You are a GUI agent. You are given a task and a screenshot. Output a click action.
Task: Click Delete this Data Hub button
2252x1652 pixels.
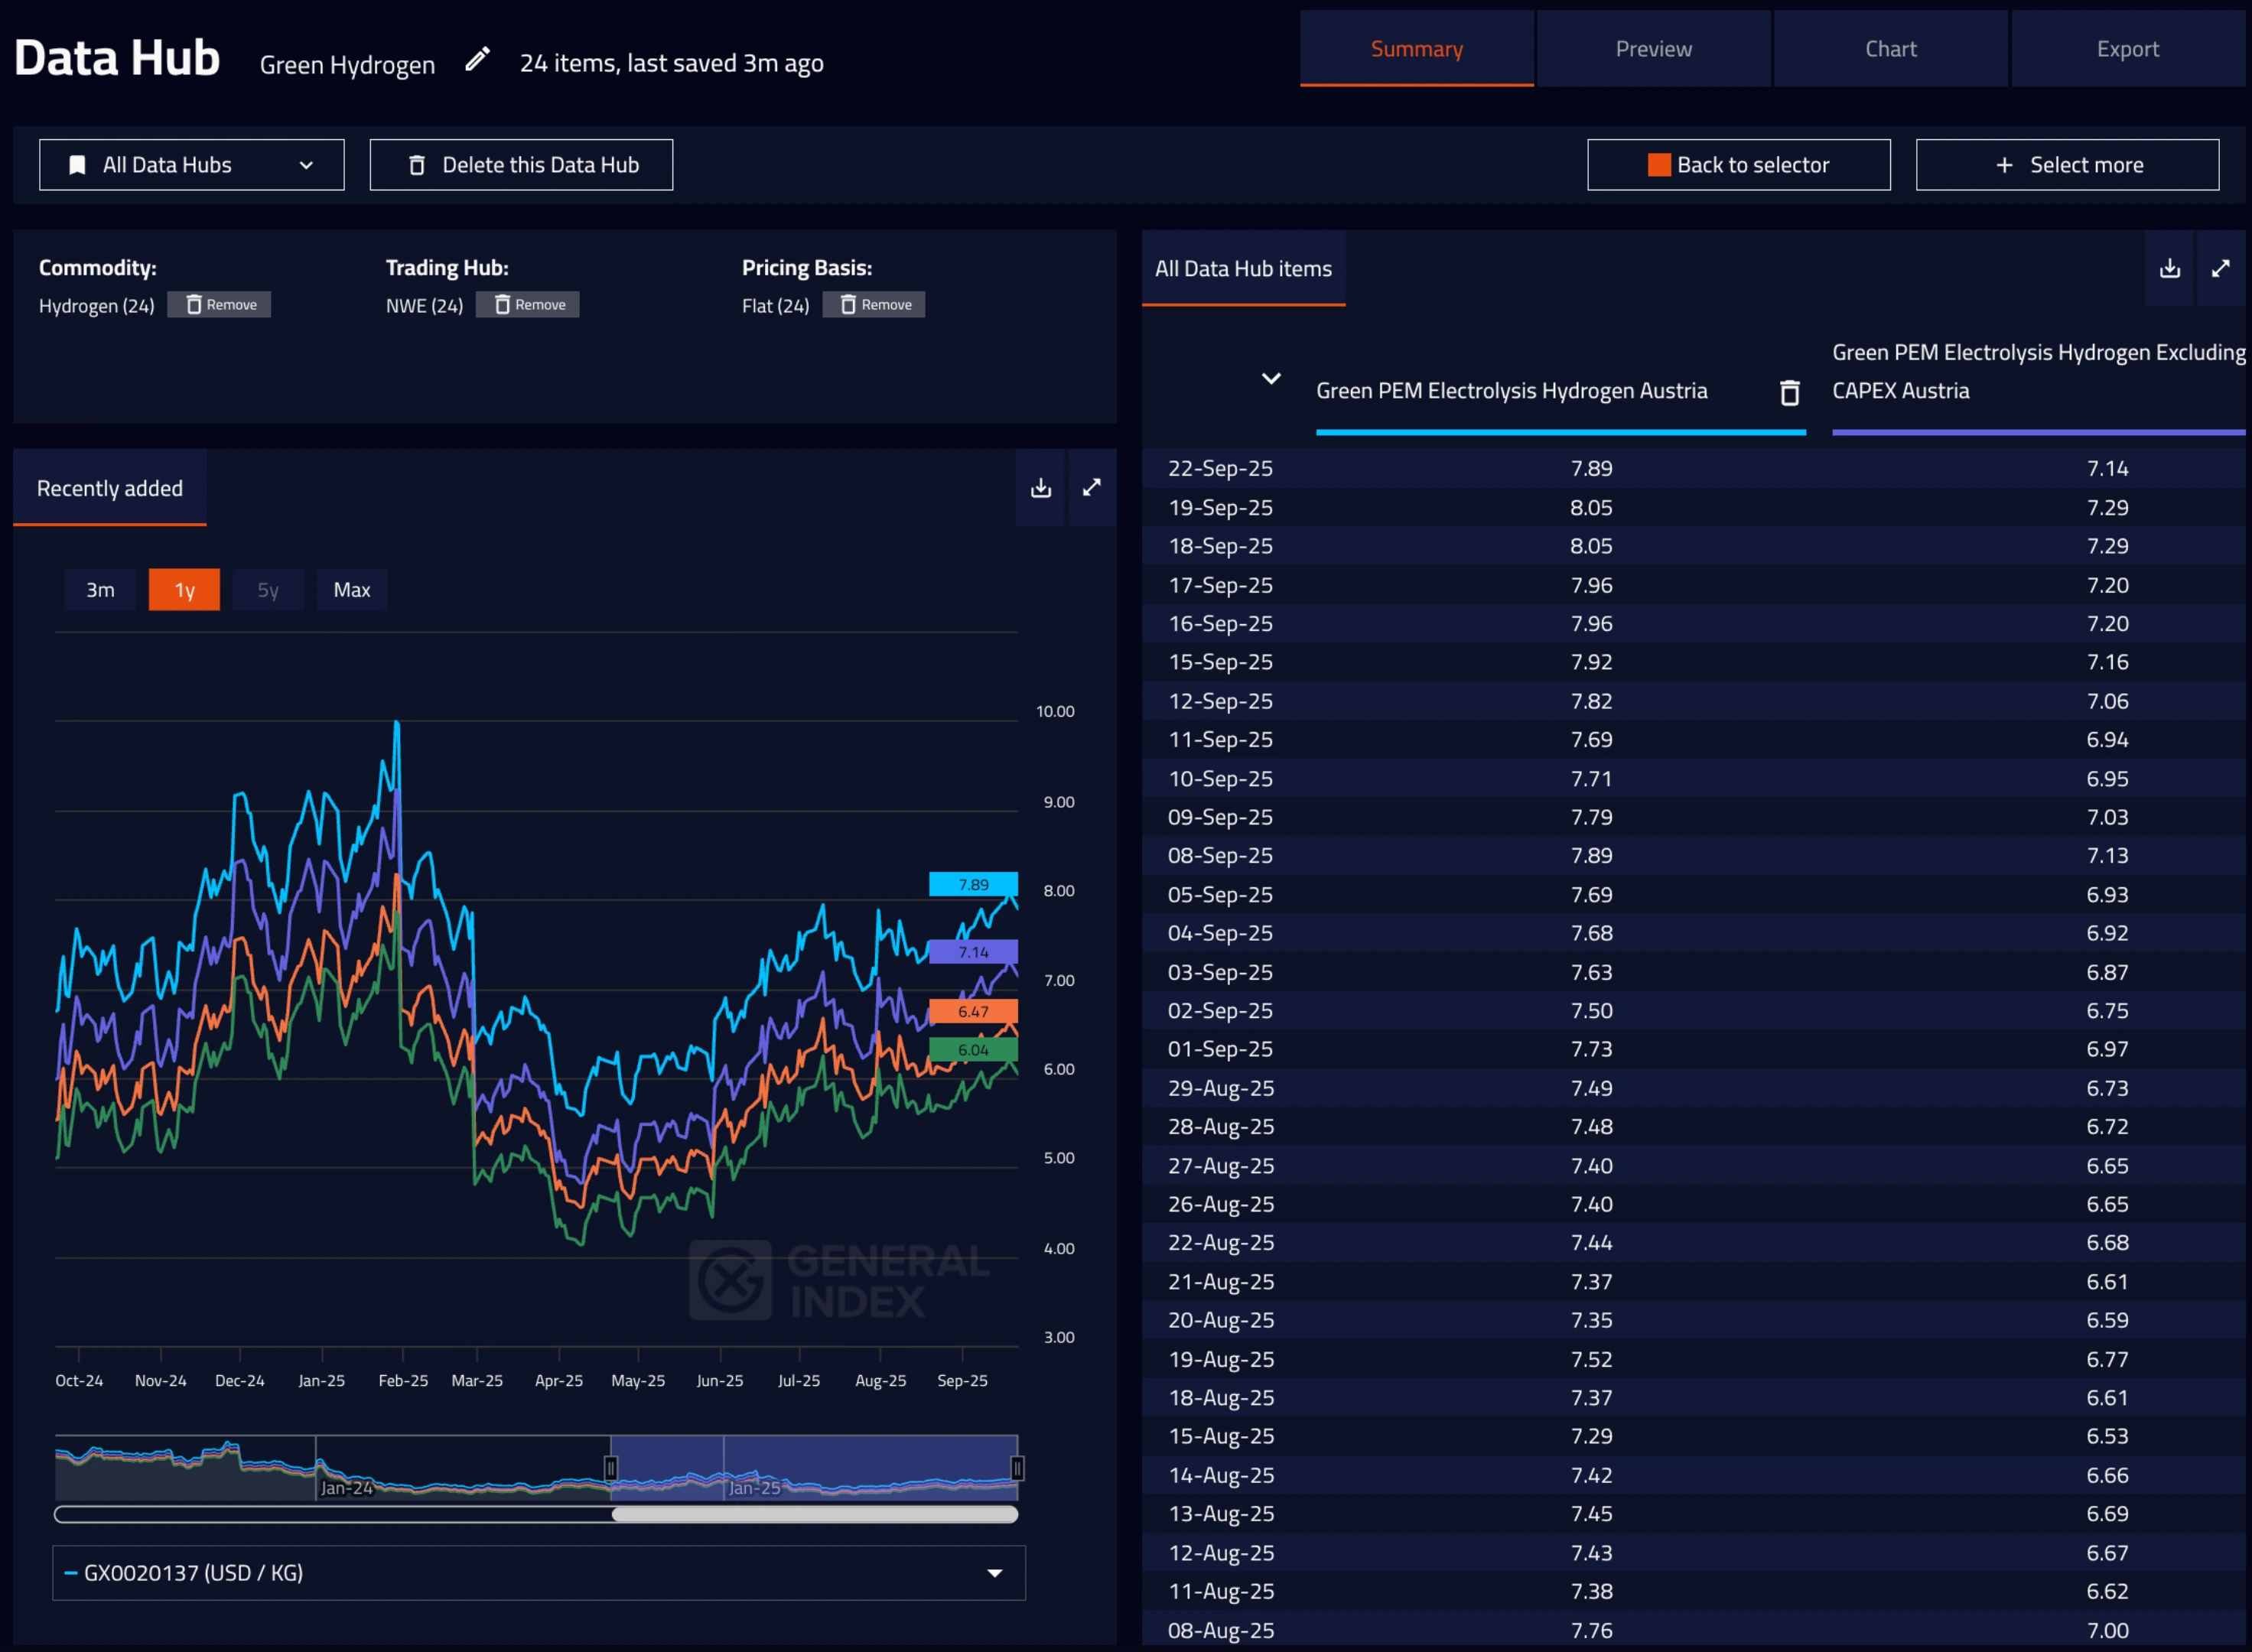(x=521, y=165)
